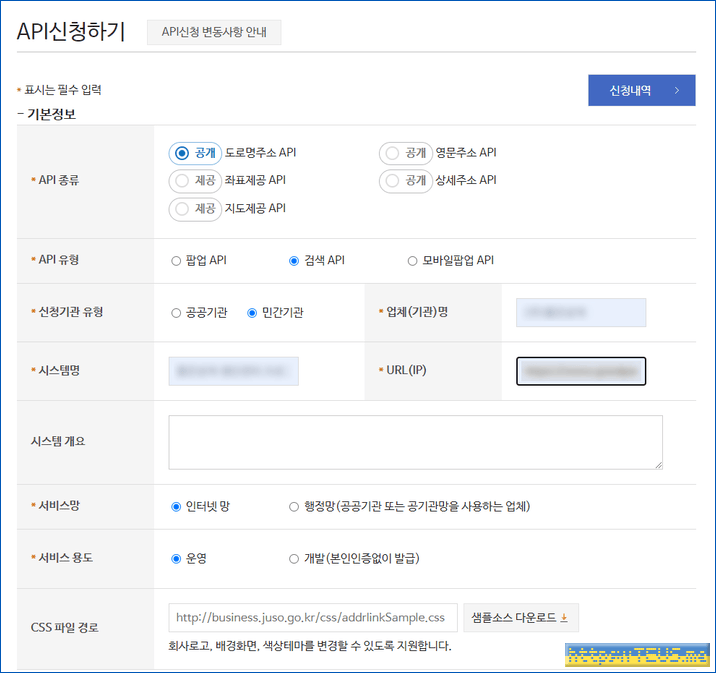Open API신청 변동사항 안내 tab
Viewport: 716px width, 673px height.
[x=214, y=32]
